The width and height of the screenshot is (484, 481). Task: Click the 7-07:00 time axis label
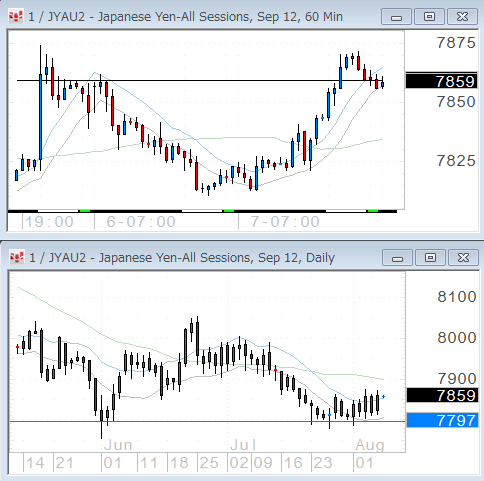tap(285, 222)
